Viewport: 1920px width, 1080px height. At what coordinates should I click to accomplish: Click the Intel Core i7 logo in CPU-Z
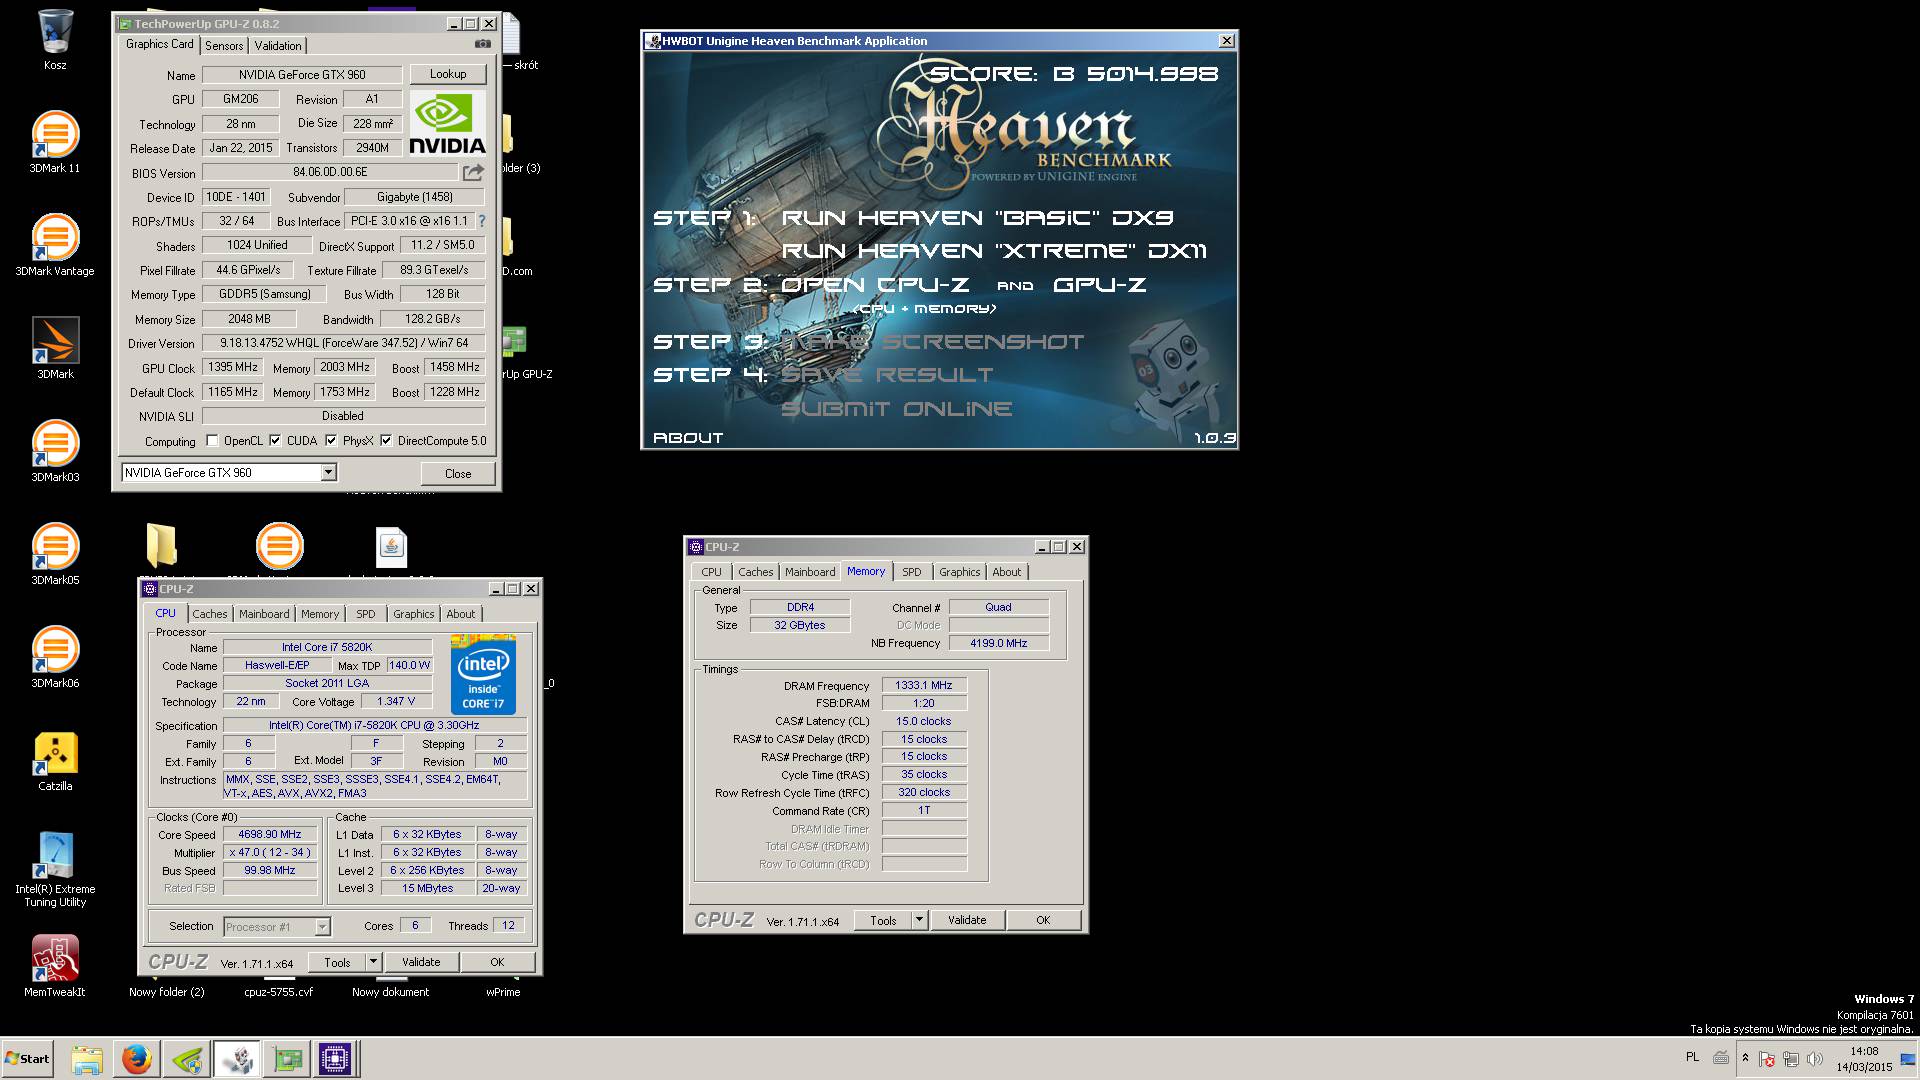pos(483,674)
